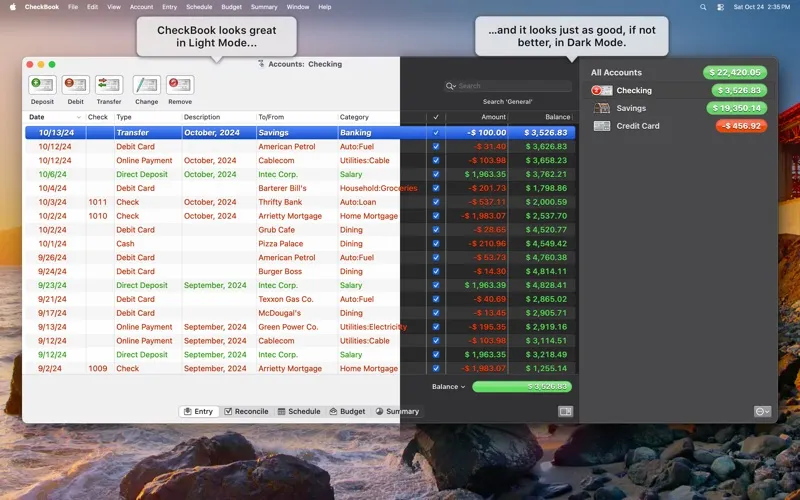The height and width of the screenshot is (500, 800).
Task: Select the Checking account icon in sidebar
Action: pyautogui.click(x=602, y=90)
